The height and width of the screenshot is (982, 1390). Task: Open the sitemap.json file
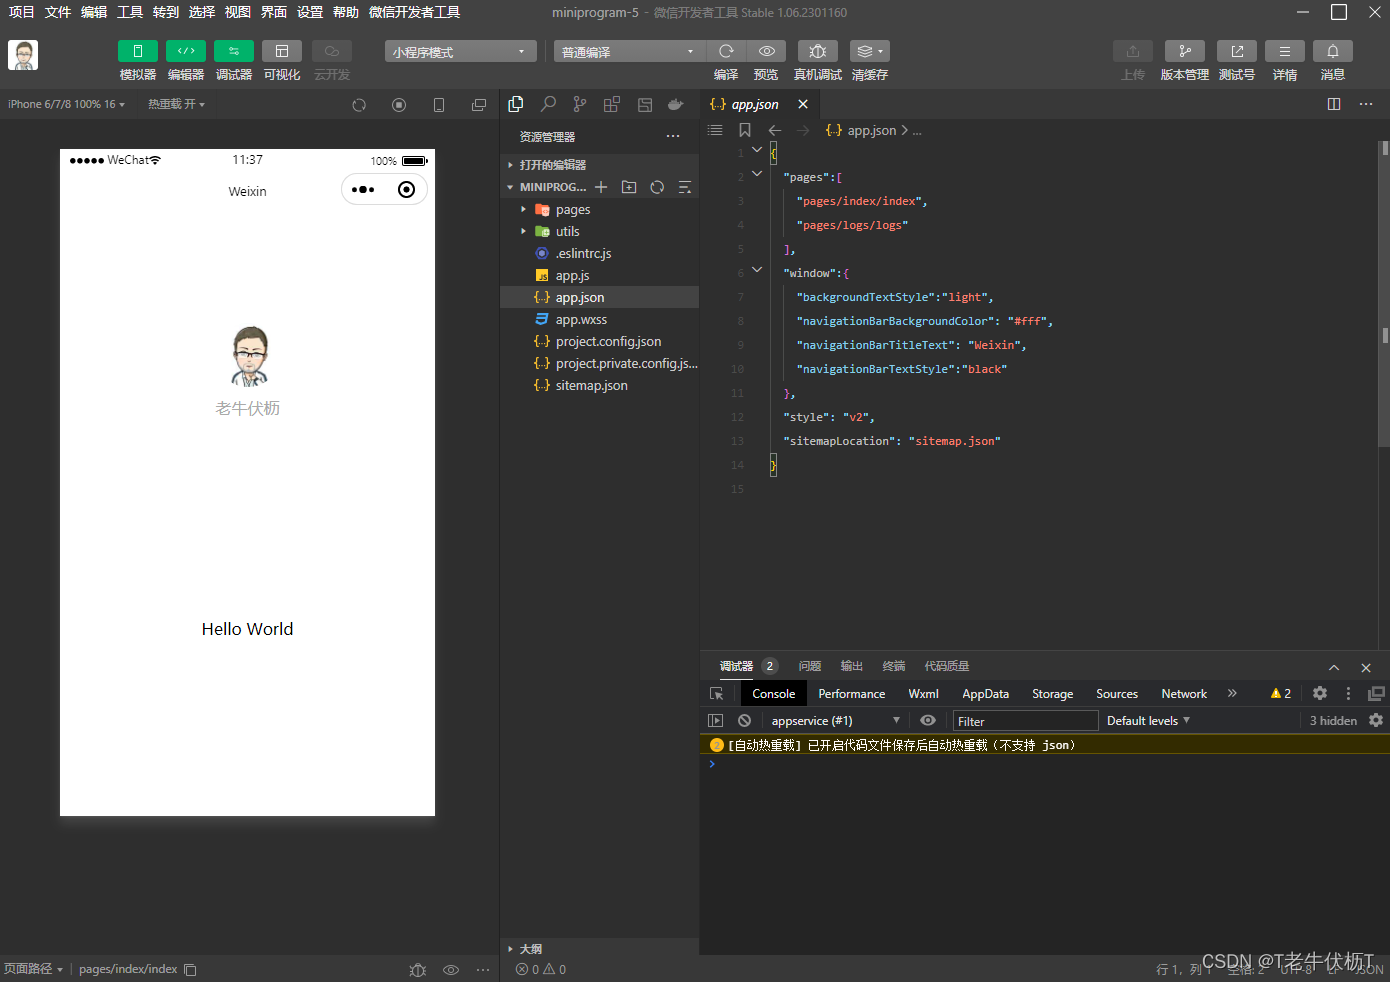[599, 386]
